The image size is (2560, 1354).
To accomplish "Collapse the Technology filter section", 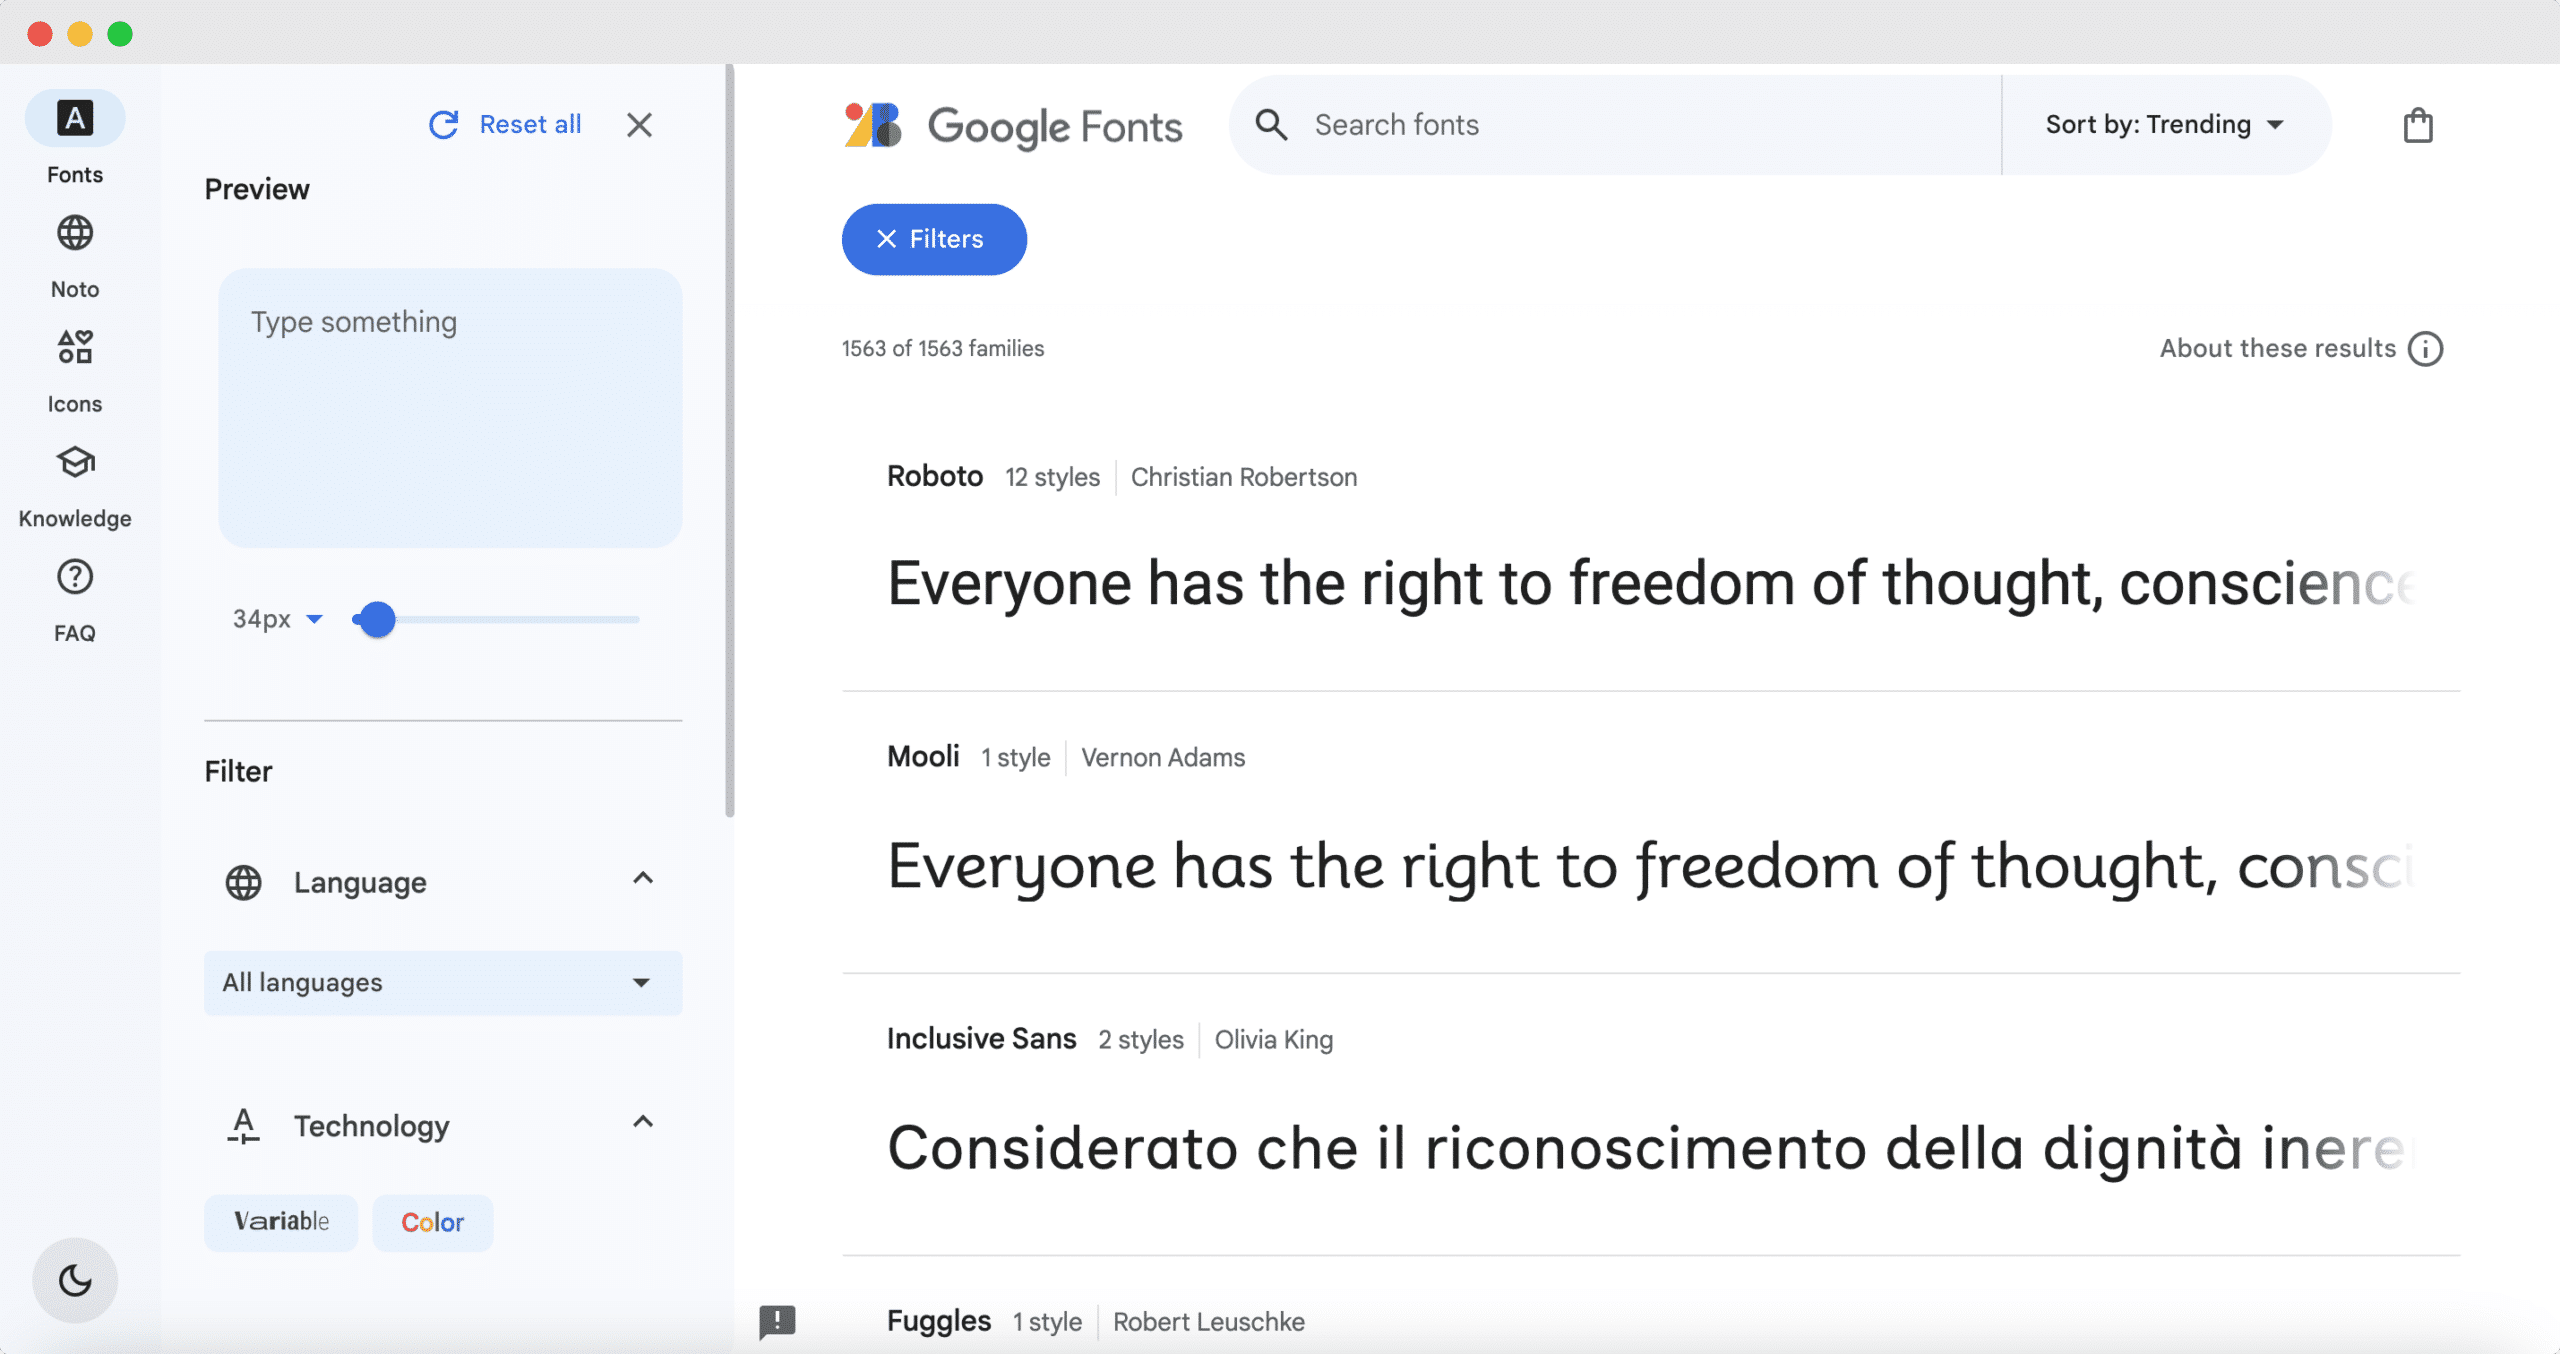I will tap(643, 1122).
